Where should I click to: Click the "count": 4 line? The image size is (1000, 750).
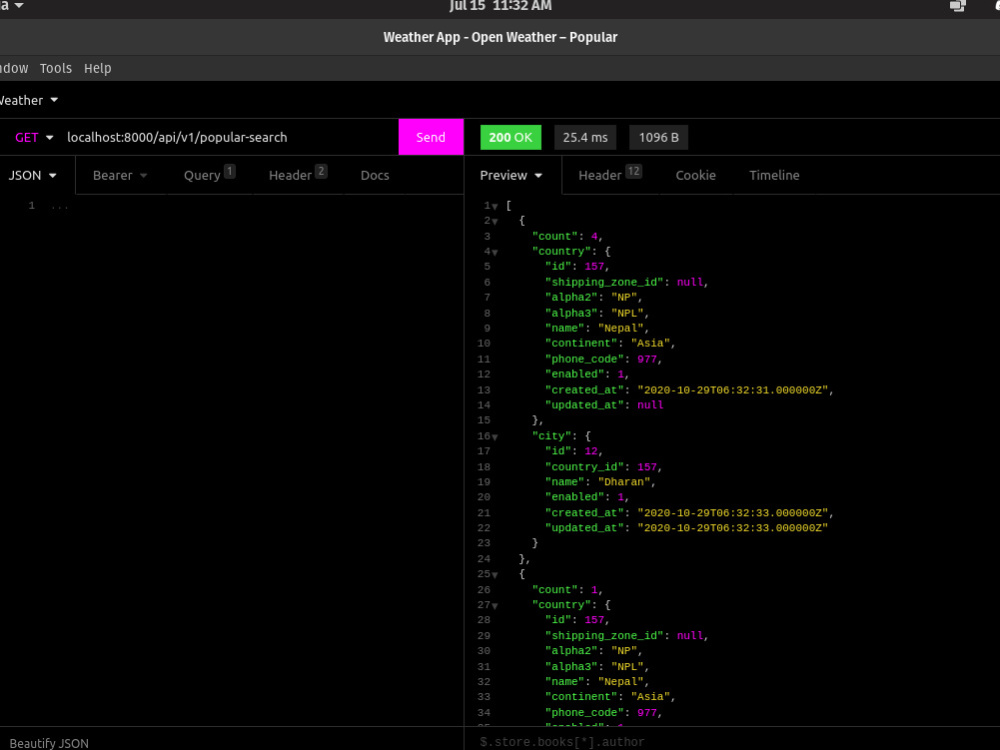[567, 237]
